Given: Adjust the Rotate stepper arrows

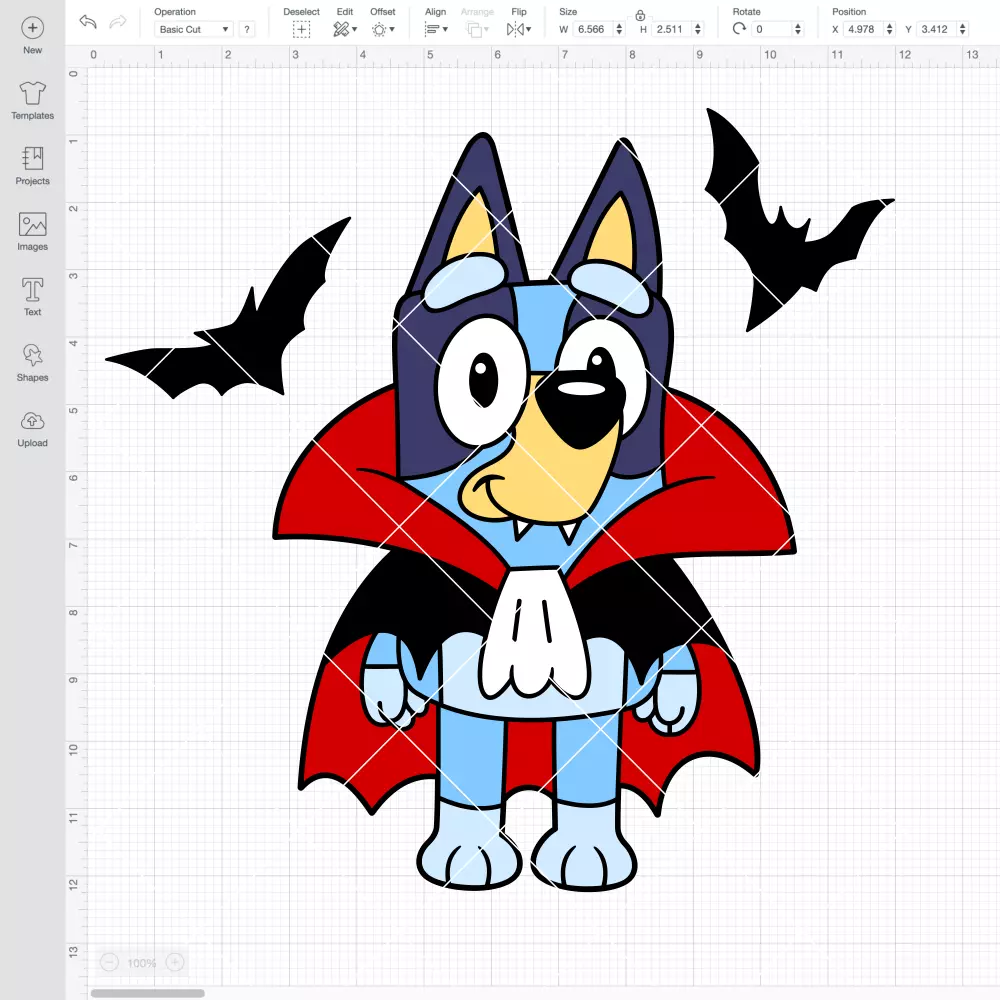Looking at the screenshot, I should point(798,29).
